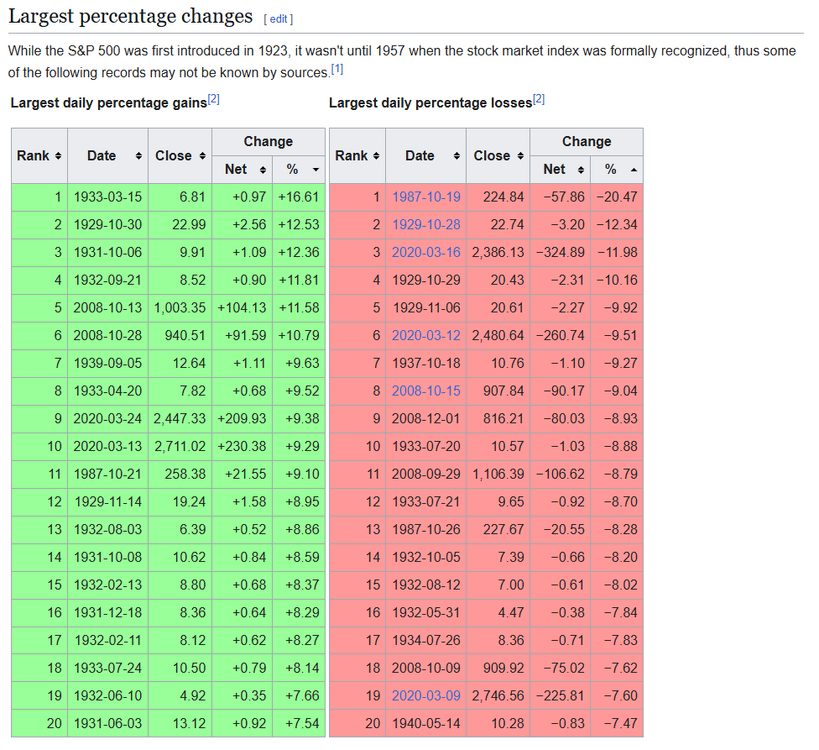Select the −7.47 percent cell
This screenshot has height=750, width=819.
click(x=617, y=723)
